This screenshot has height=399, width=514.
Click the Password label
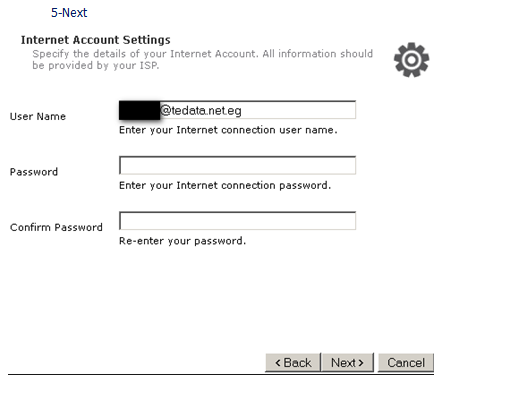click(x=34, y=172)
